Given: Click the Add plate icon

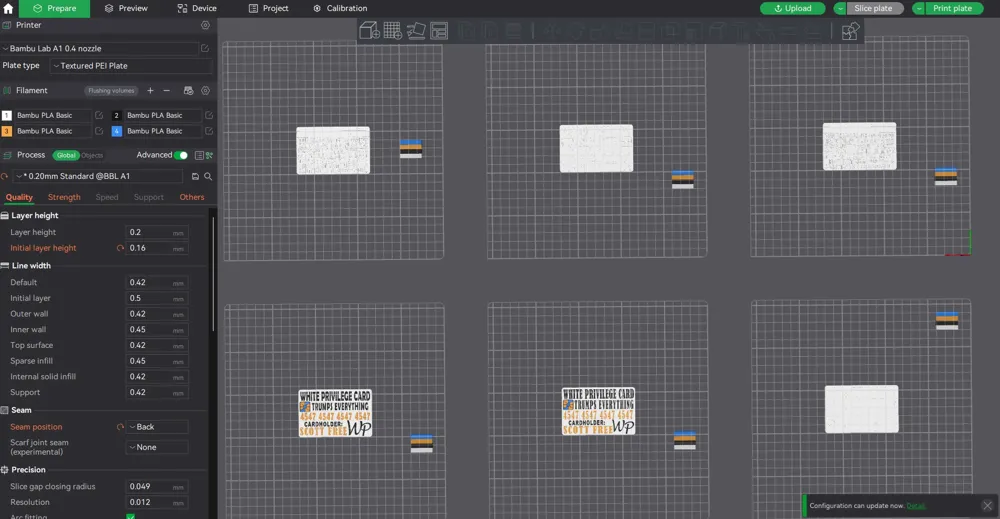Looking at the screenshot, I should click(x=393, y=31).
